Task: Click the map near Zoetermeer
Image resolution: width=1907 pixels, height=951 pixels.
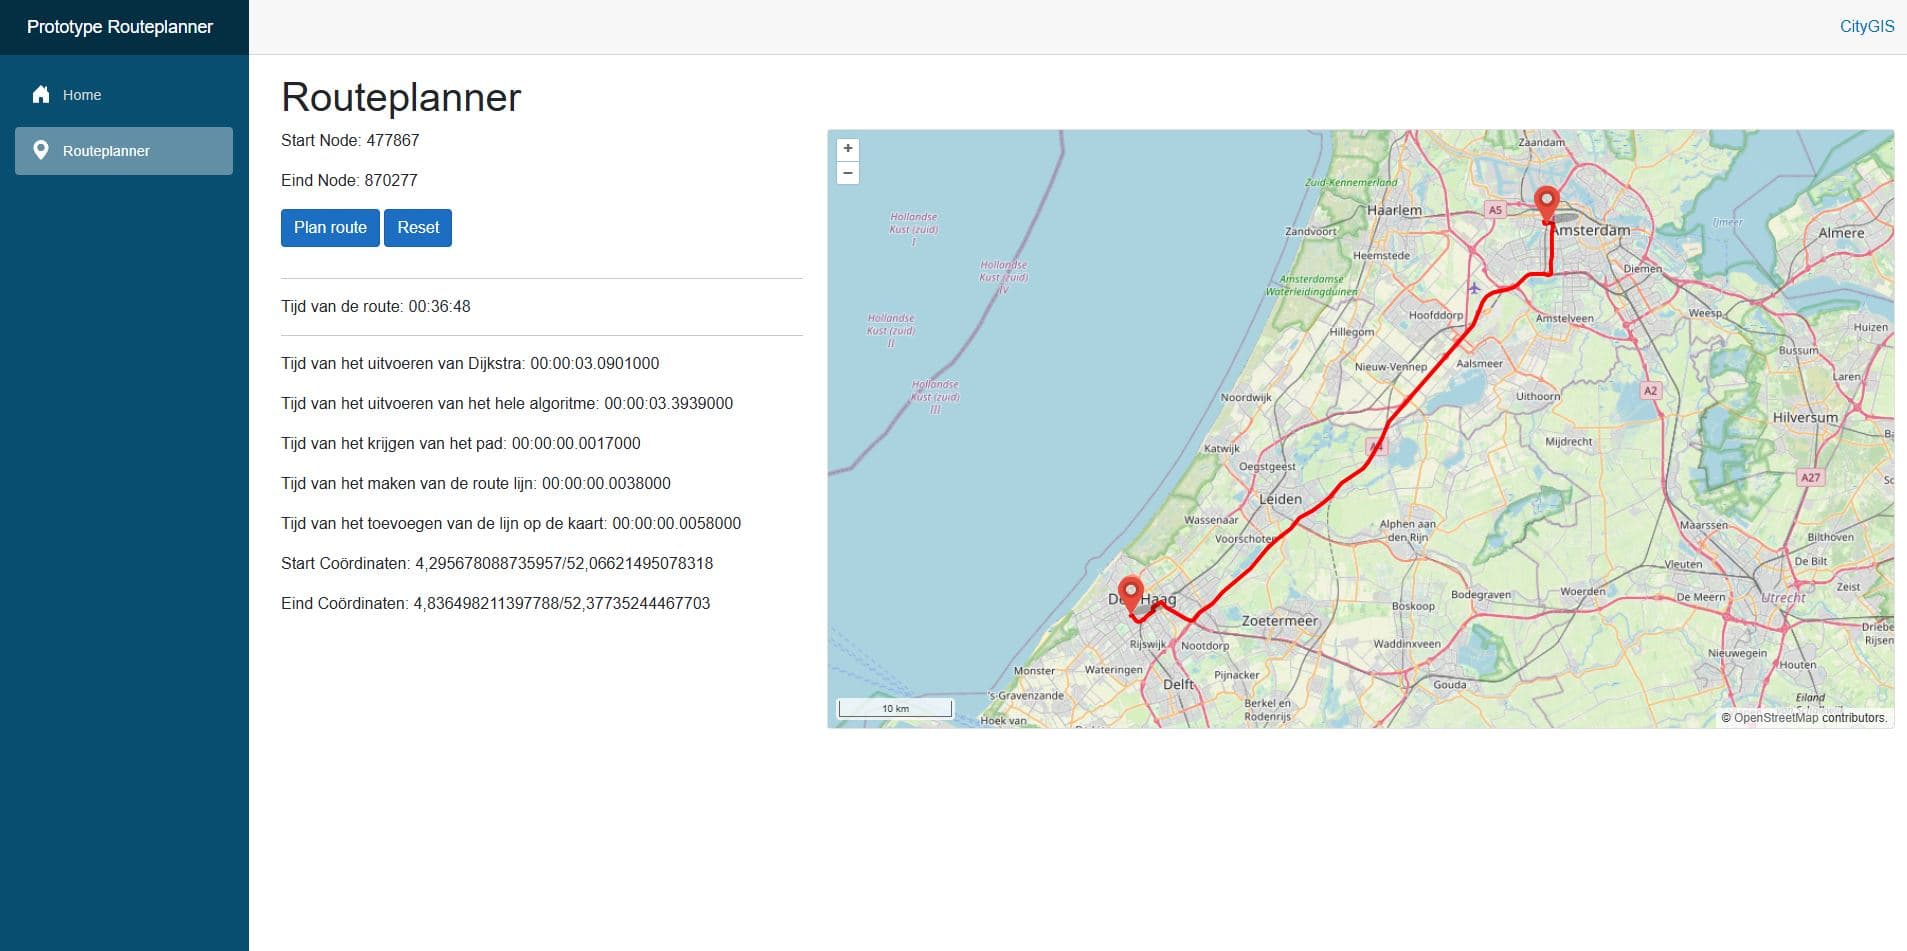Action: [x=1280, y=621]
